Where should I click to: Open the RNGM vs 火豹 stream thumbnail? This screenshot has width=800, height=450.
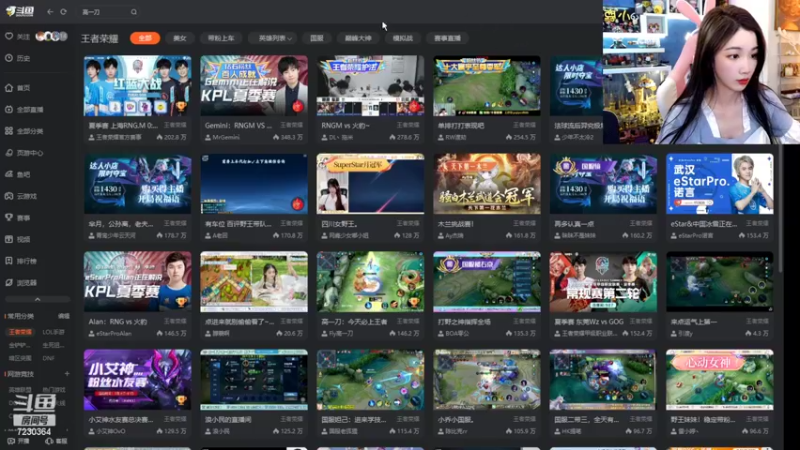pyautogui.click(x=370, y=86)
